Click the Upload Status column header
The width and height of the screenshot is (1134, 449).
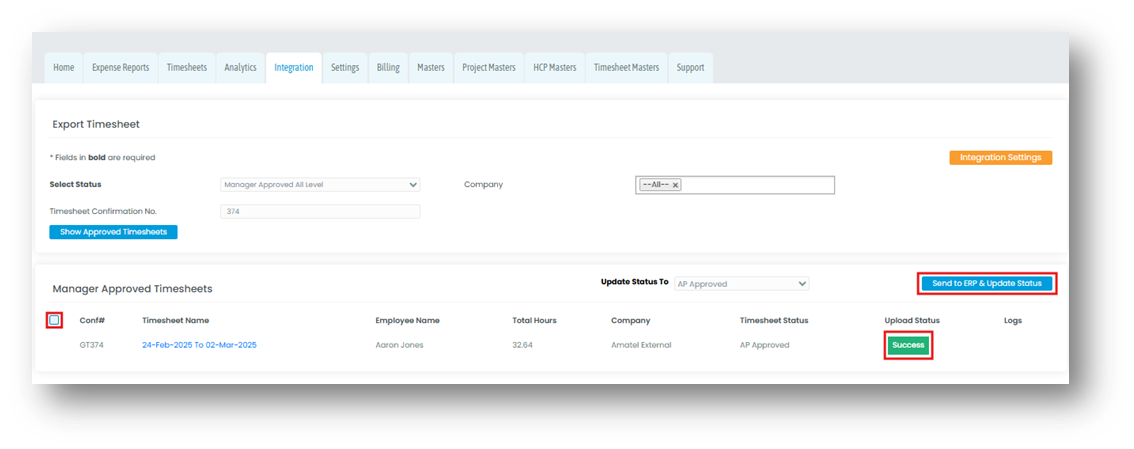tap(912, 320)
